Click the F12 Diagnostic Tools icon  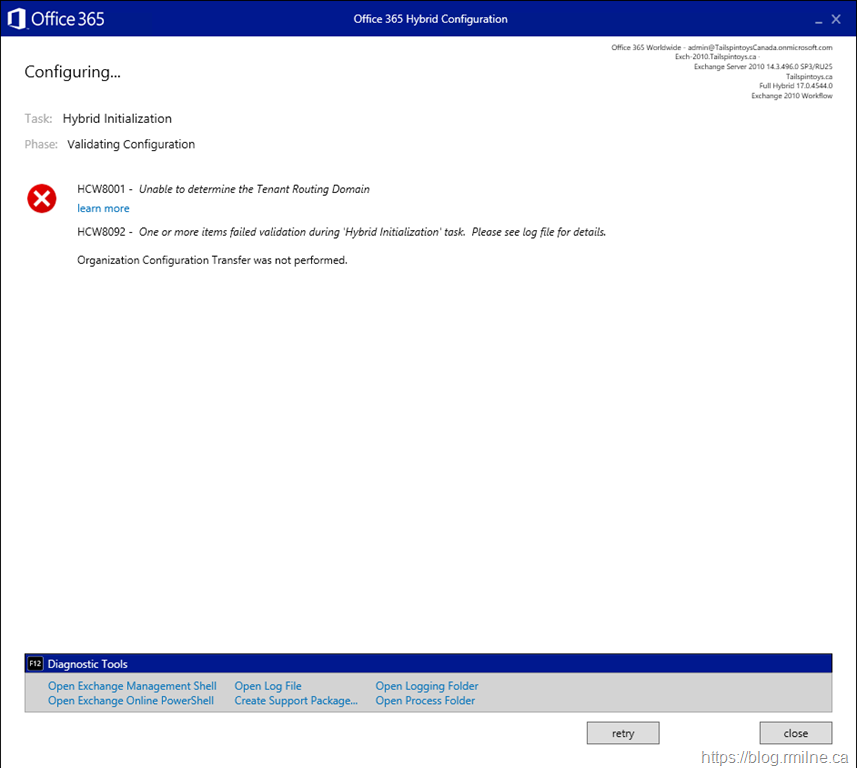pyautogui.click(x=35, y=664)
